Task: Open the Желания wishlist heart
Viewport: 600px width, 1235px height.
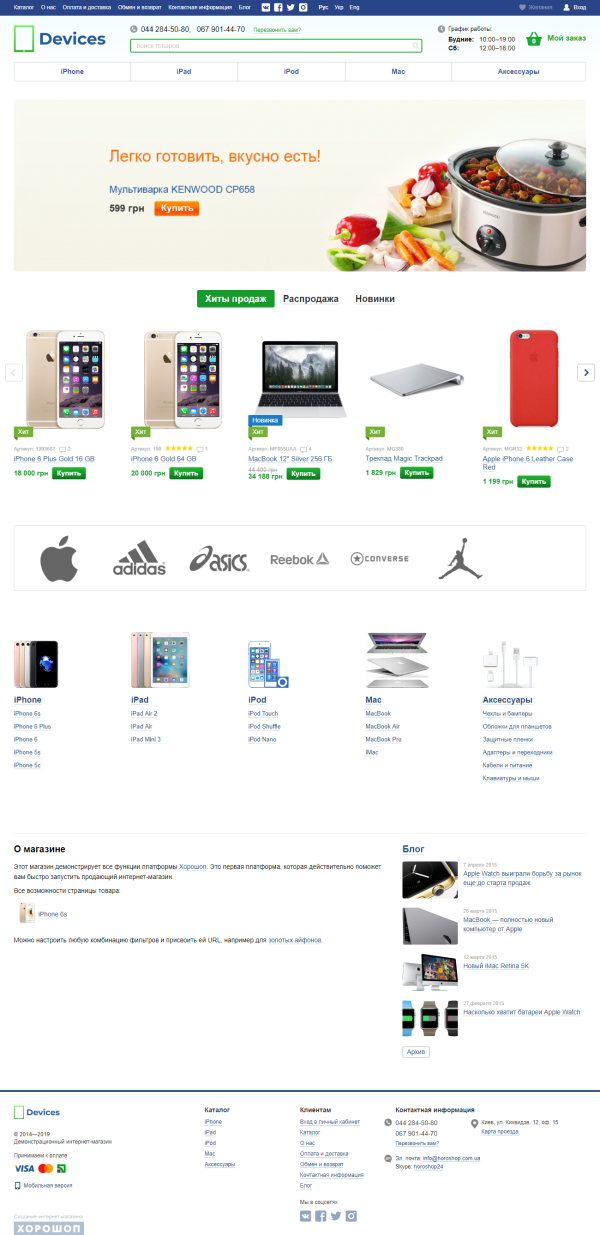Action: (522, 7)
